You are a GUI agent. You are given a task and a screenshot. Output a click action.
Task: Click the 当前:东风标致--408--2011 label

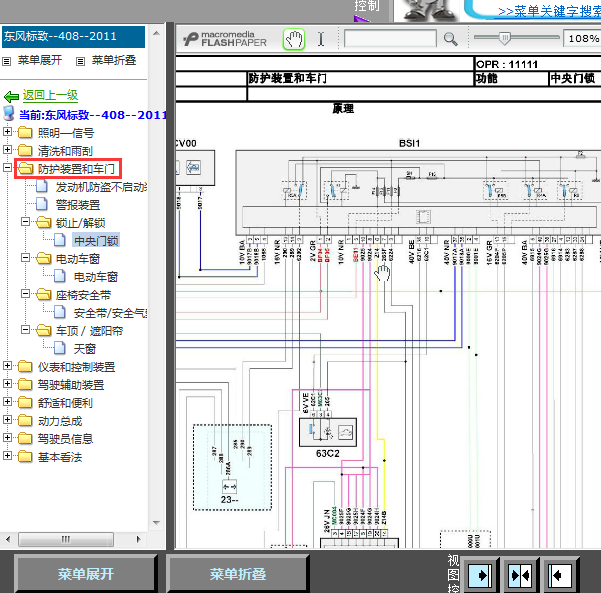click(x=93, y=115)
